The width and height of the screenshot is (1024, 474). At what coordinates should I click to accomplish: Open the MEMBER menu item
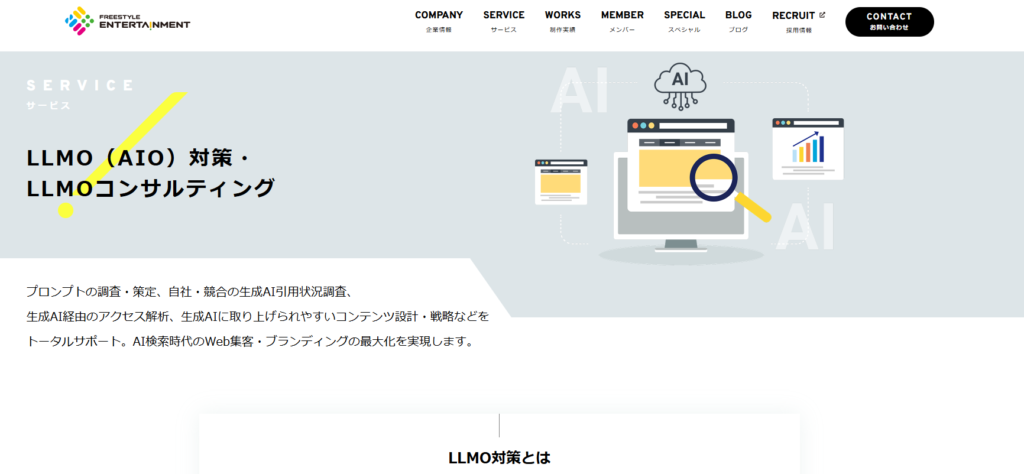pos(622,21)
